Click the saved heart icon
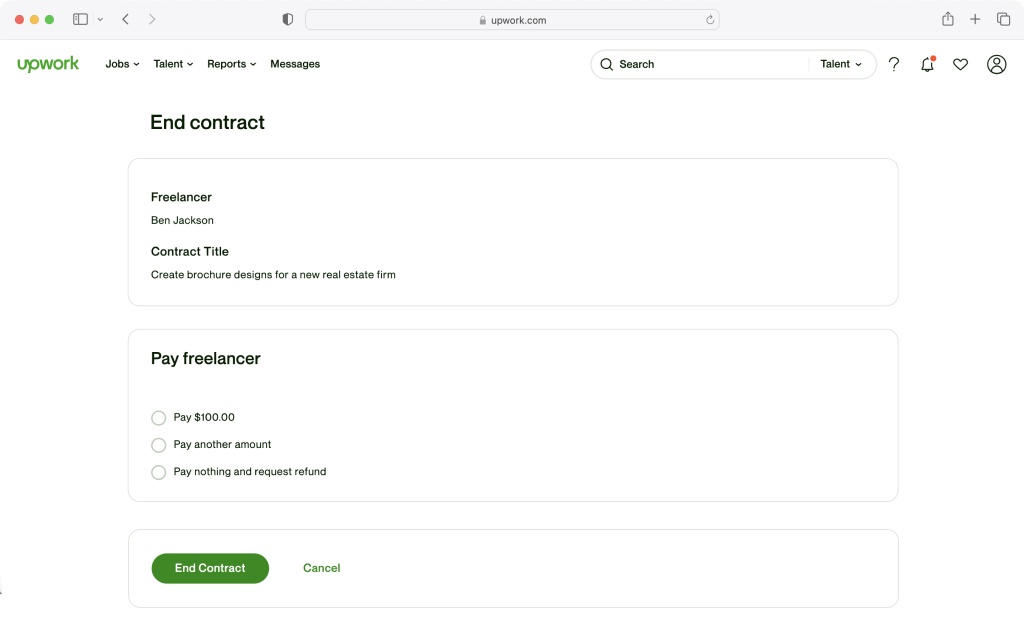The image size is (1024, 640). point(960,64)
